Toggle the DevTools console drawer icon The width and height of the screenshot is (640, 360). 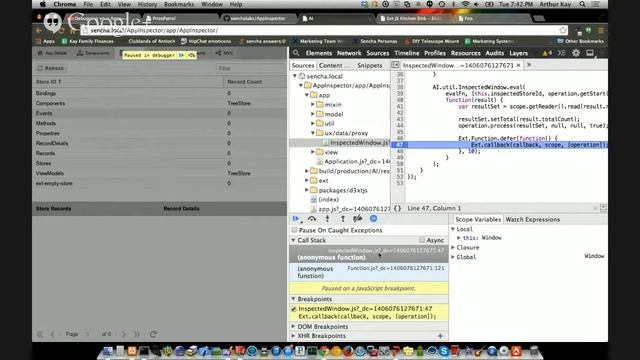pyautogui.click(x=562, y=53)
